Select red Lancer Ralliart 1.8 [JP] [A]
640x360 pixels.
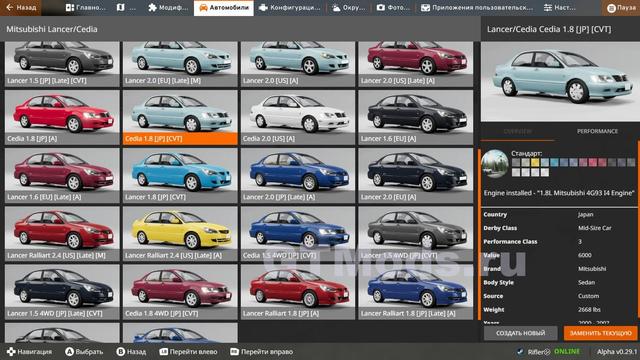298,292
